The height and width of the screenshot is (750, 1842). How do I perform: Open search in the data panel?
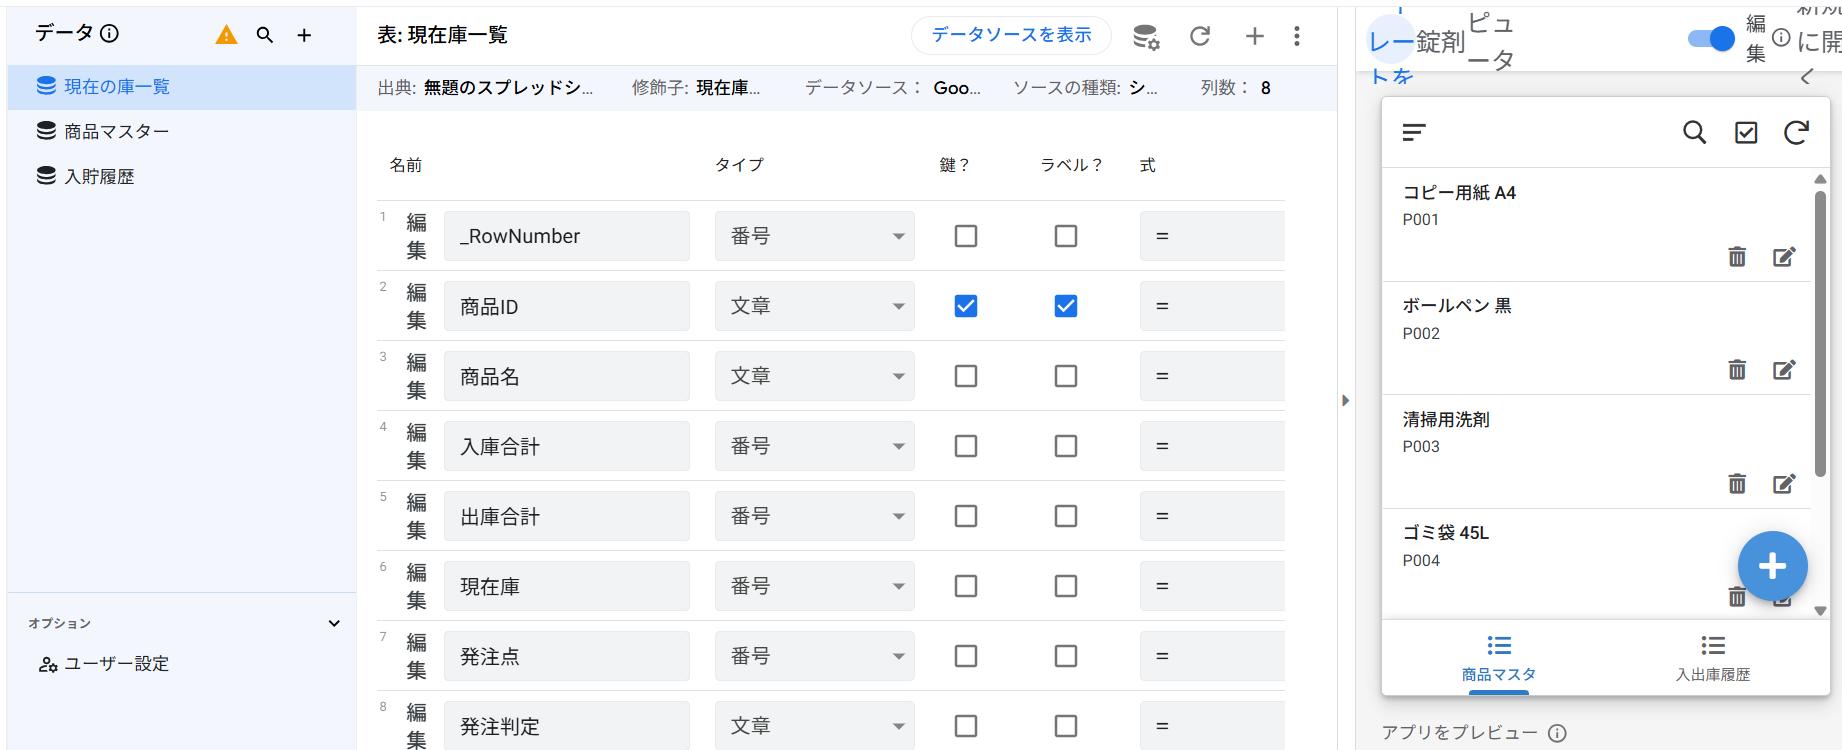[265, 35]
